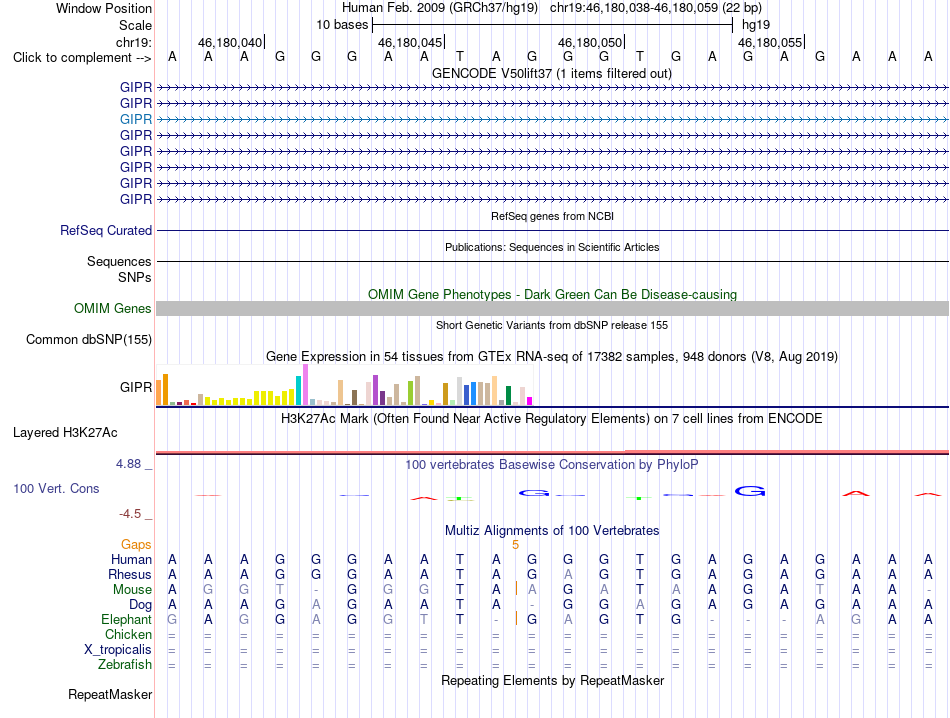Open the GTEx 'Gene Expression in 54 tissues' title
950x718 pixels.
click(552, 356)
